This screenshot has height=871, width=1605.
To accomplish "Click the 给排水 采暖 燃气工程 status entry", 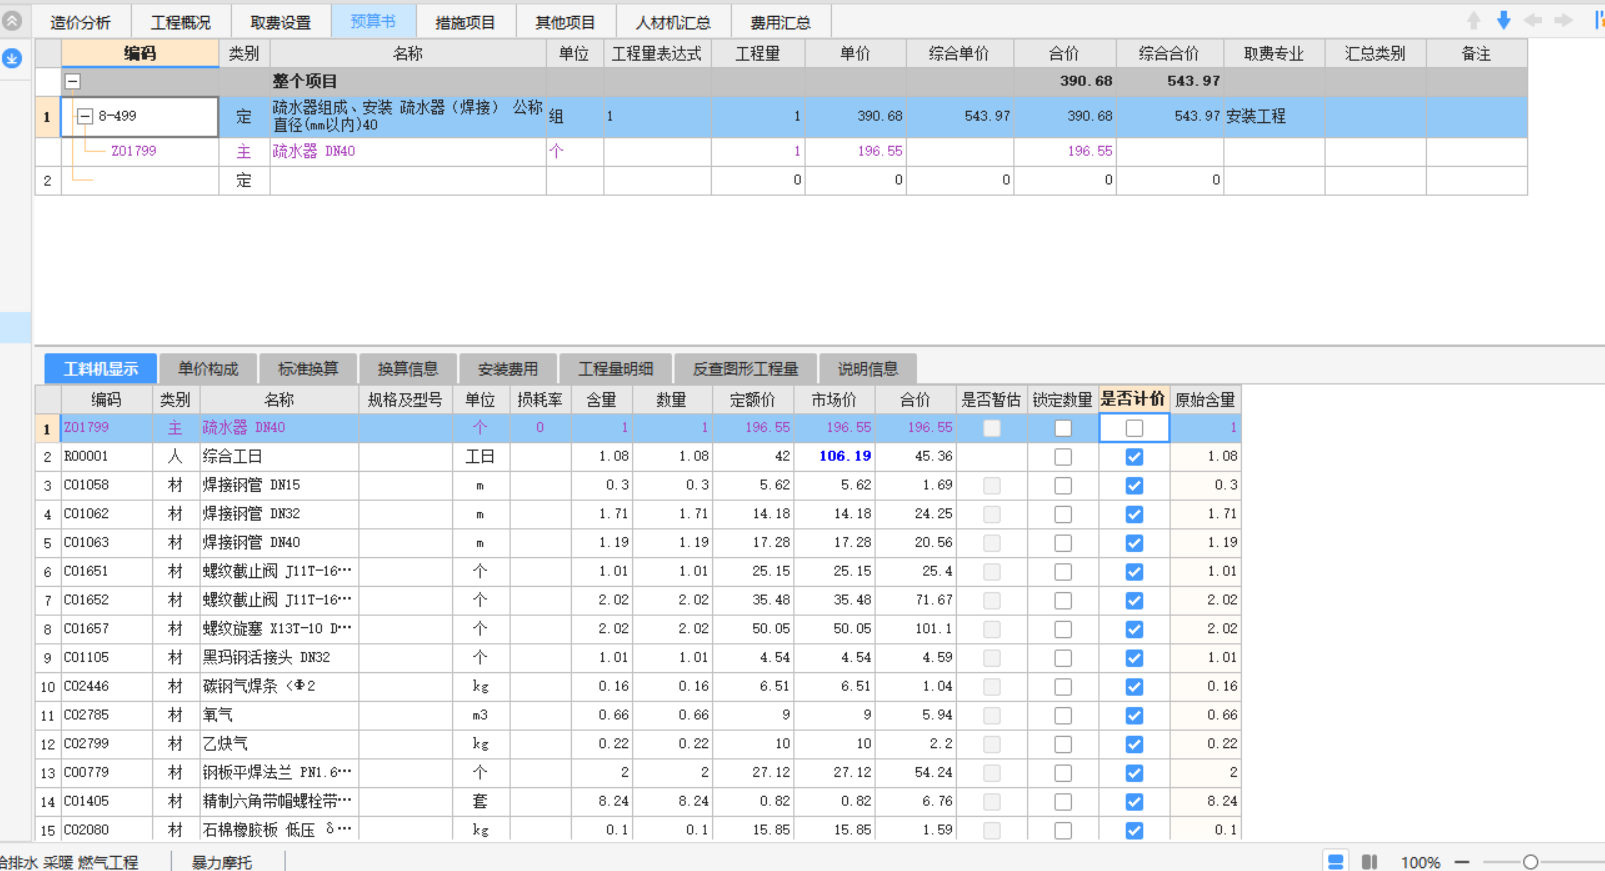I will pyautogui.click(x=68, y=862).
